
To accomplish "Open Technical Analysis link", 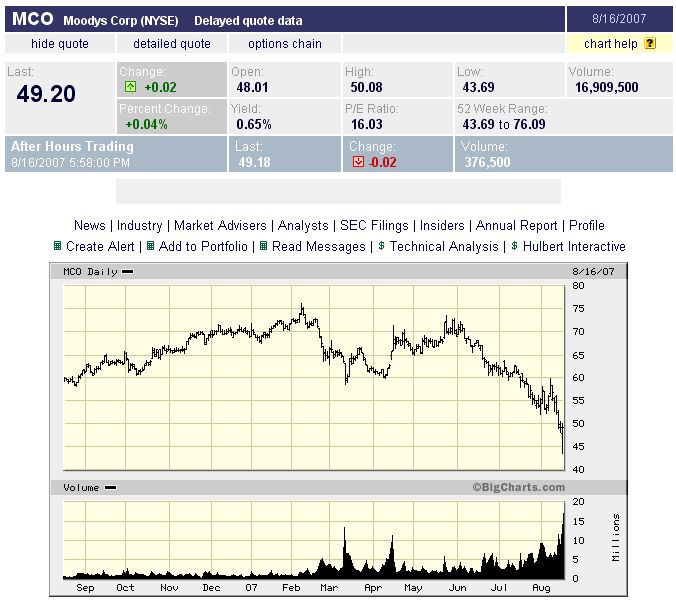I will coord(444,246).
